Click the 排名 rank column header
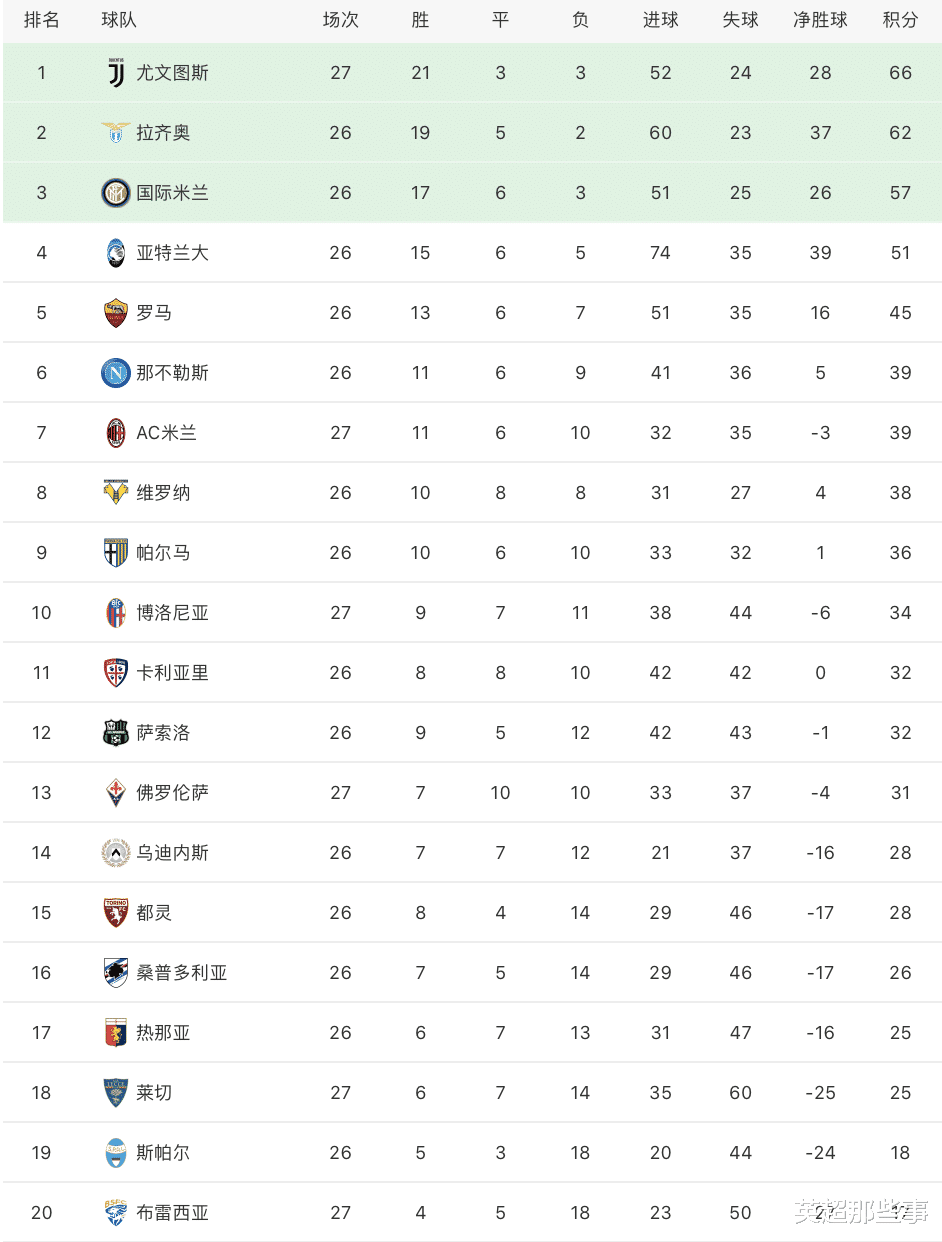This screenshot has width=942, height=1242. pos(41,20)
